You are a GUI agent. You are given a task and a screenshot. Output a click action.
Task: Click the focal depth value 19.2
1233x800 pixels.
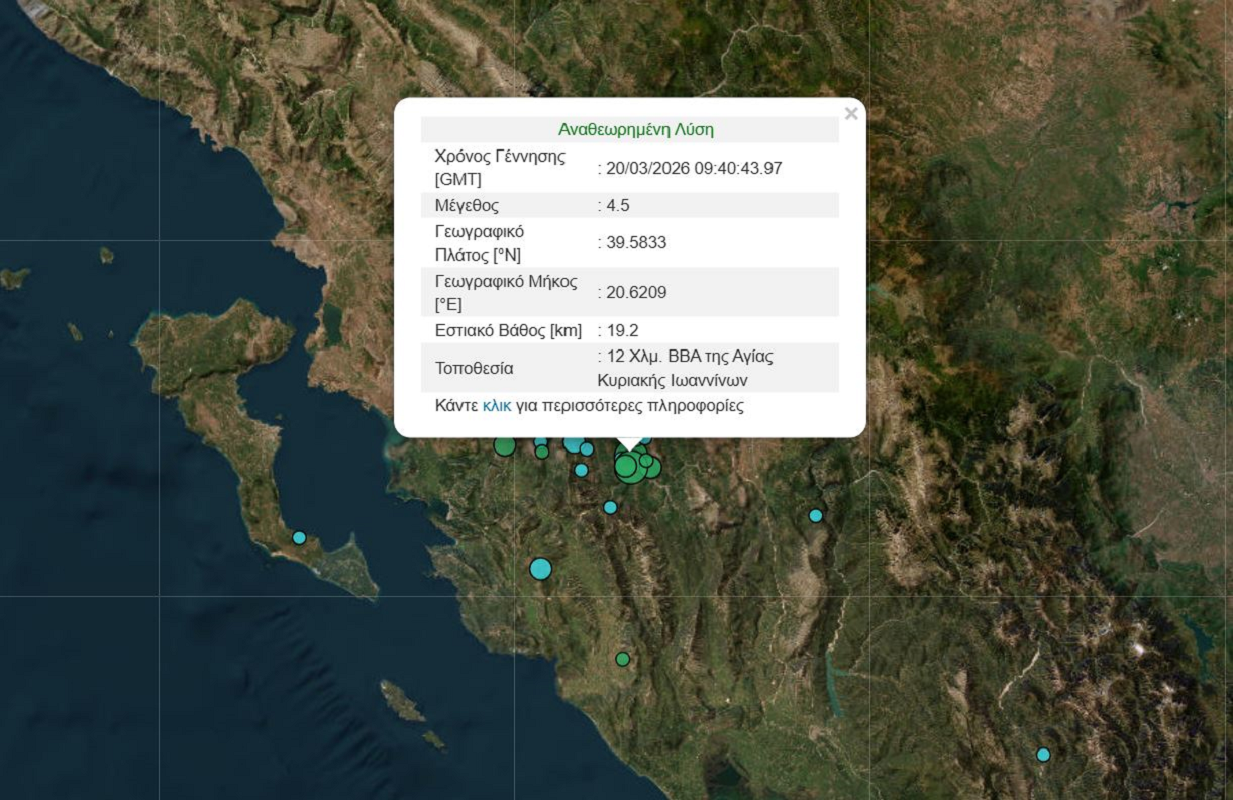click(621, 330)
